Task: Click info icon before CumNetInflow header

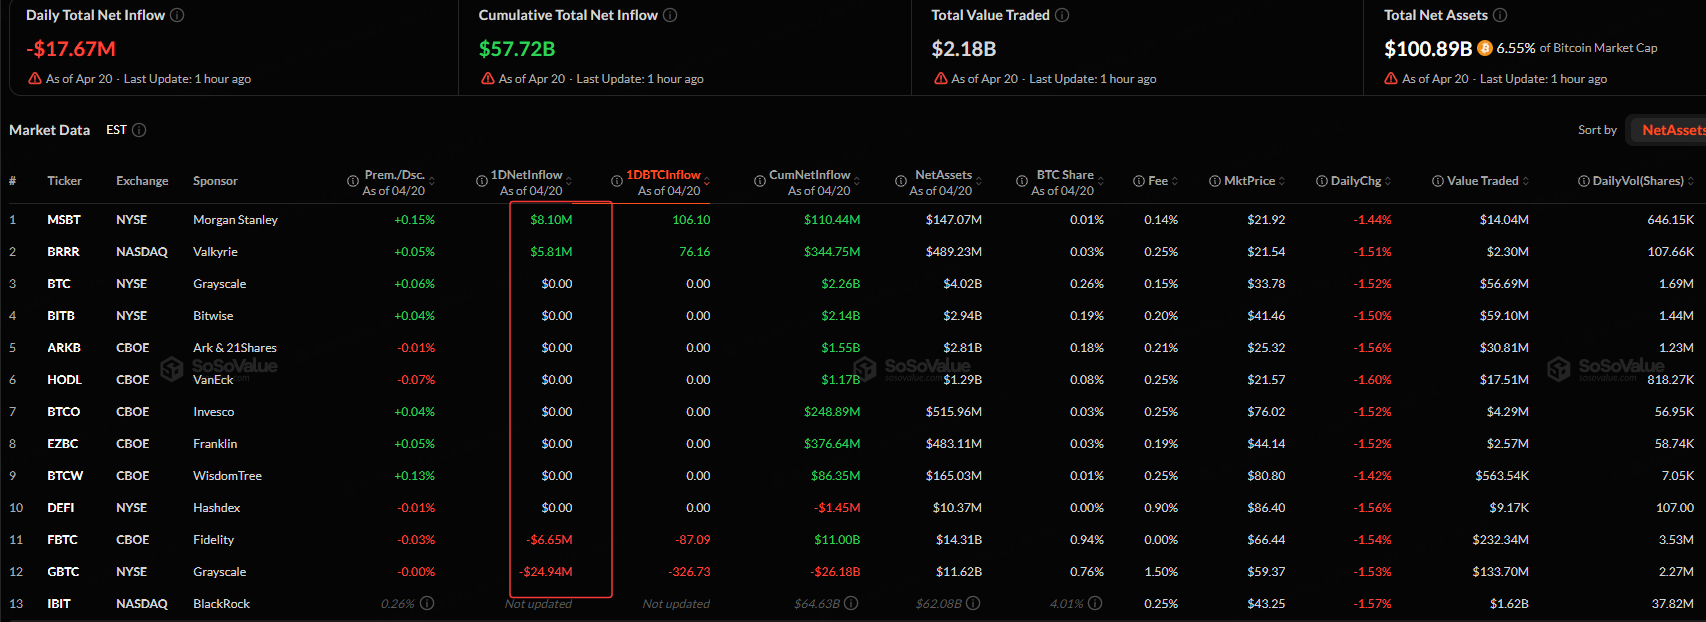Action: click(760, 181)
